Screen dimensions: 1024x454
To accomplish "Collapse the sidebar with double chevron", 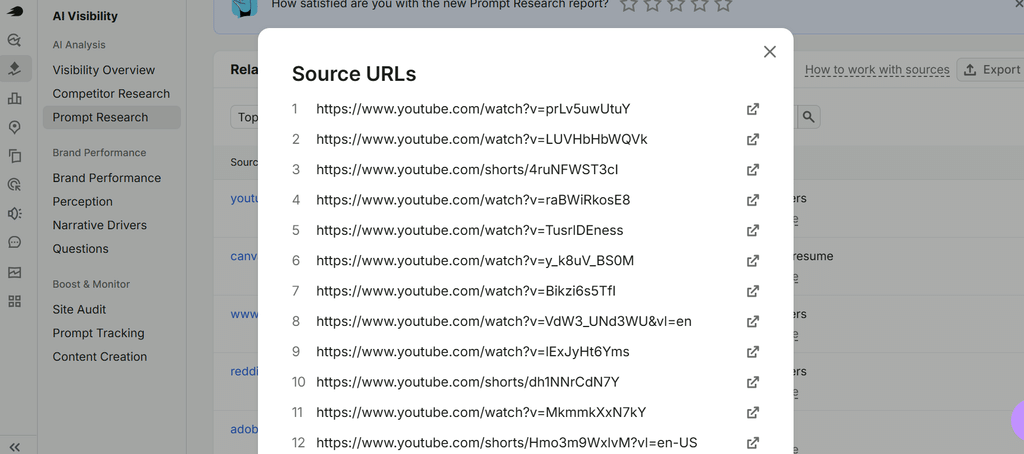I will [14, 447].
